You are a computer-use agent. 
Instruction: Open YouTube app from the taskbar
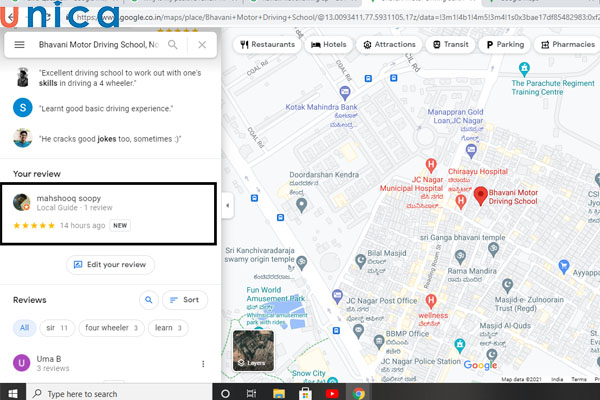pos(332,393)
